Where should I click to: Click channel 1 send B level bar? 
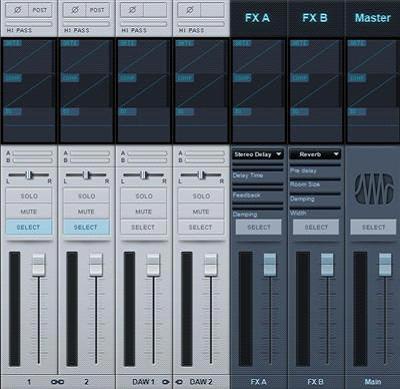(x=32, y=160)
